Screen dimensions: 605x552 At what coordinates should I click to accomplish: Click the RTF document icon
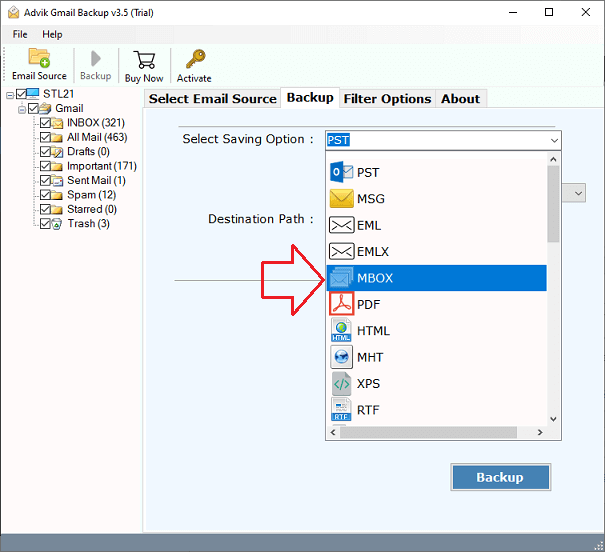(341, 410)
